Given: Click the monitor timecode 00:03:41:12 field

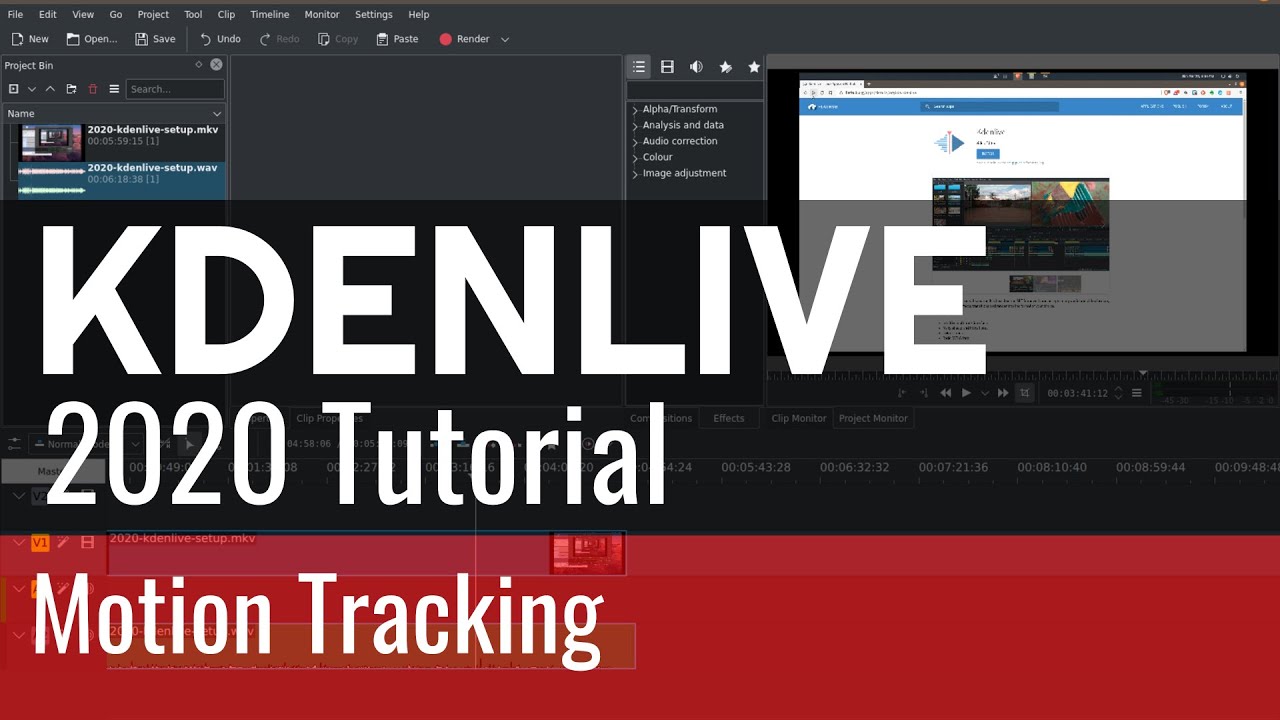Looking at the screenshot, I should point(1077,393).
